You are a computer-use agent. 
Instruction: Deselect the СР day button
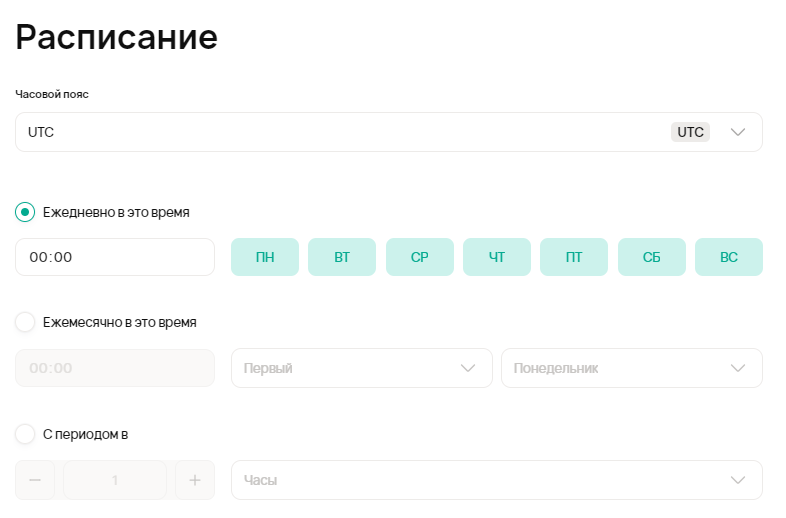(420, 257)
